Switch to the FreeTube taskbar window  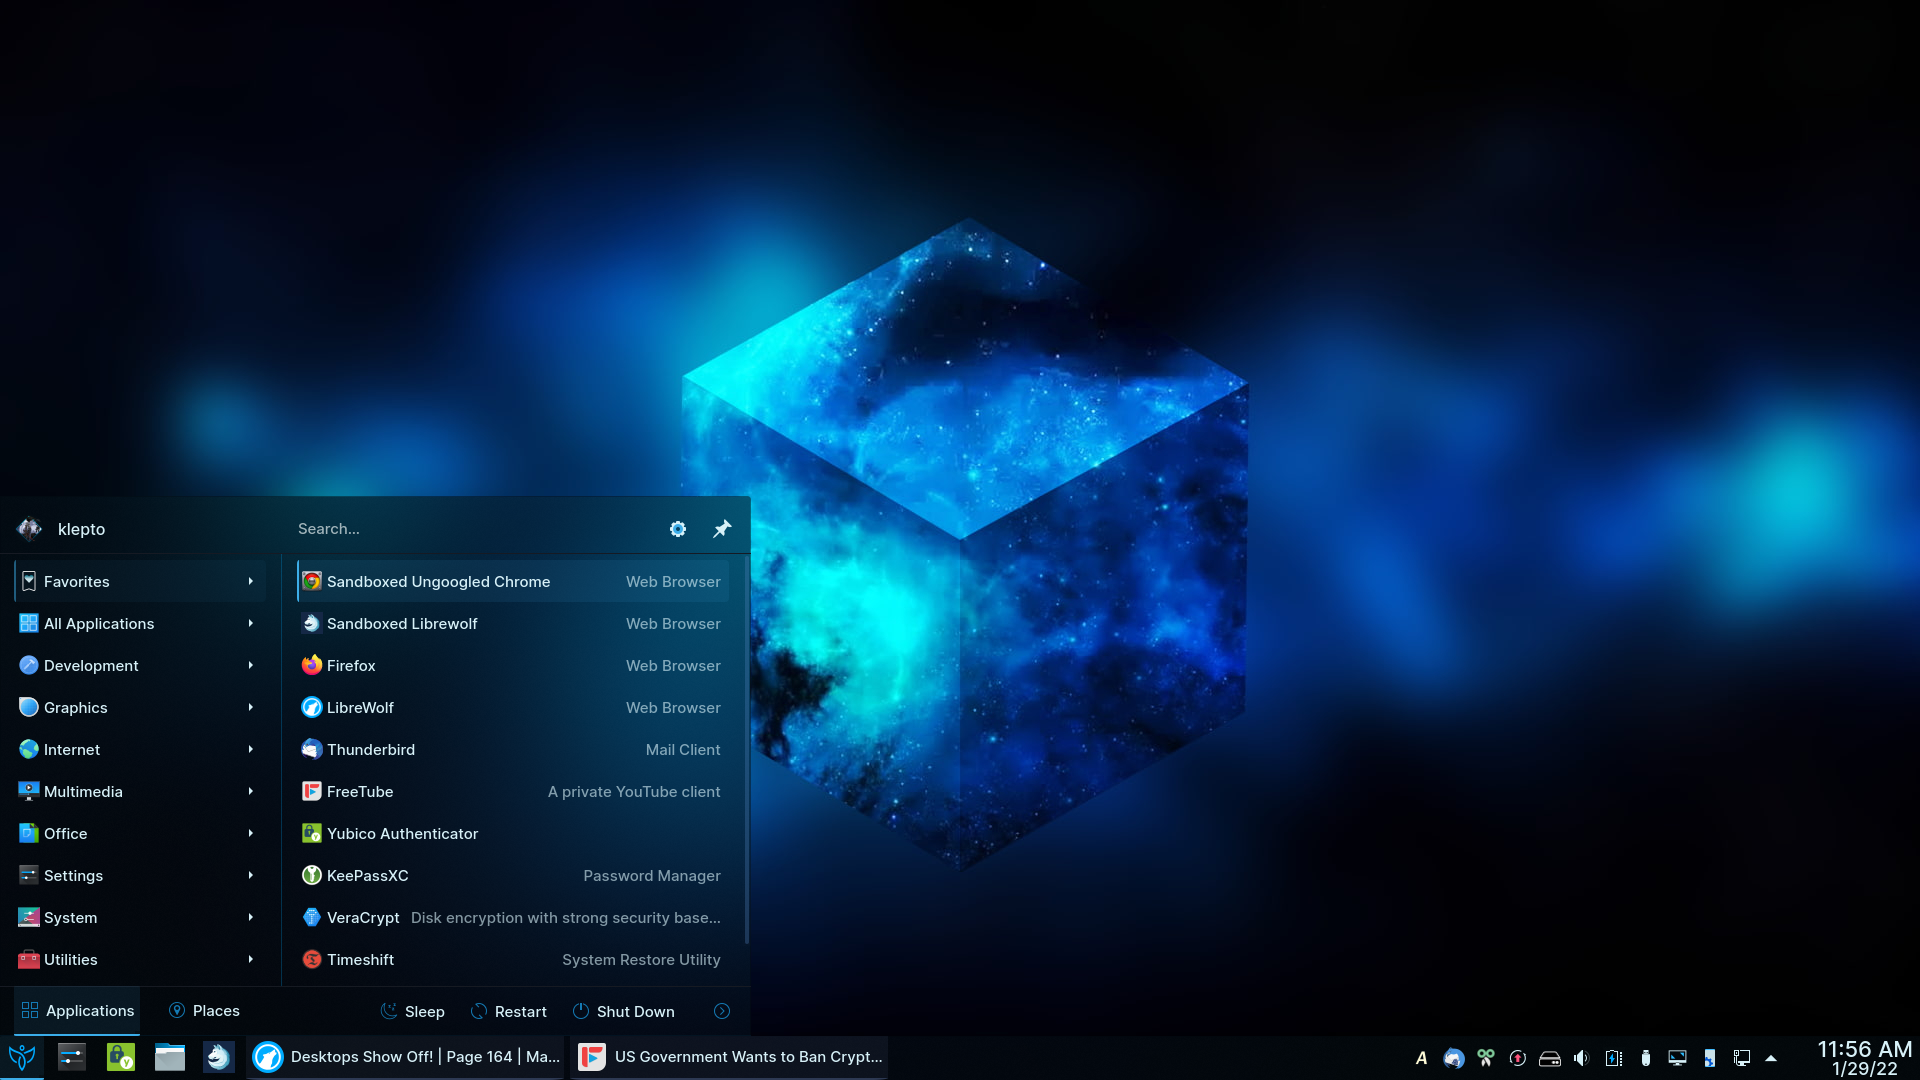(x=730, y=1057)
